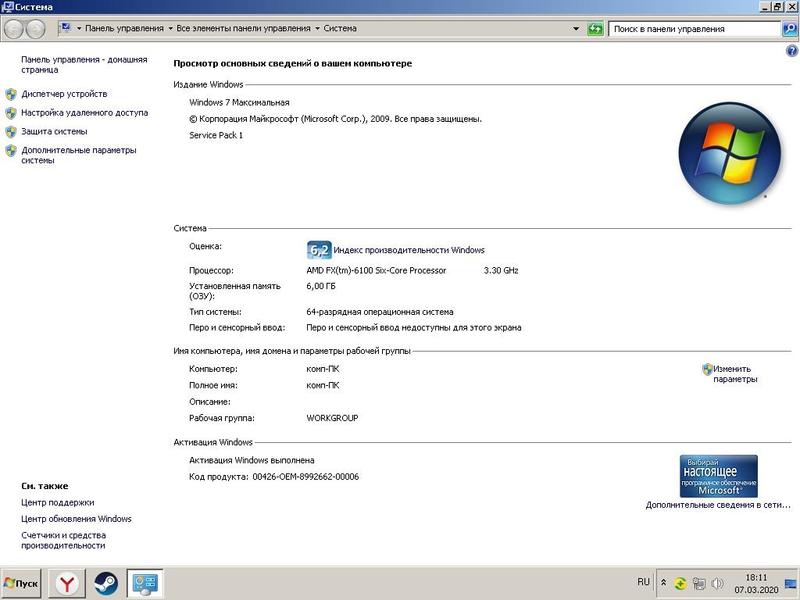Click the Back navigation arrow button
The width and height of the screenshot is (800, 600).
click(14, 29)
